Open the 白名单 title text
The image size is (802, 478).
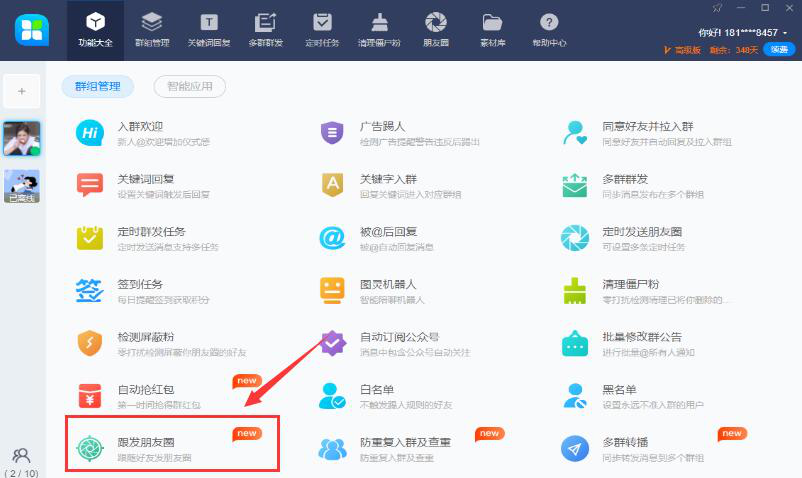pyautogui.click(x=377, y=390)
